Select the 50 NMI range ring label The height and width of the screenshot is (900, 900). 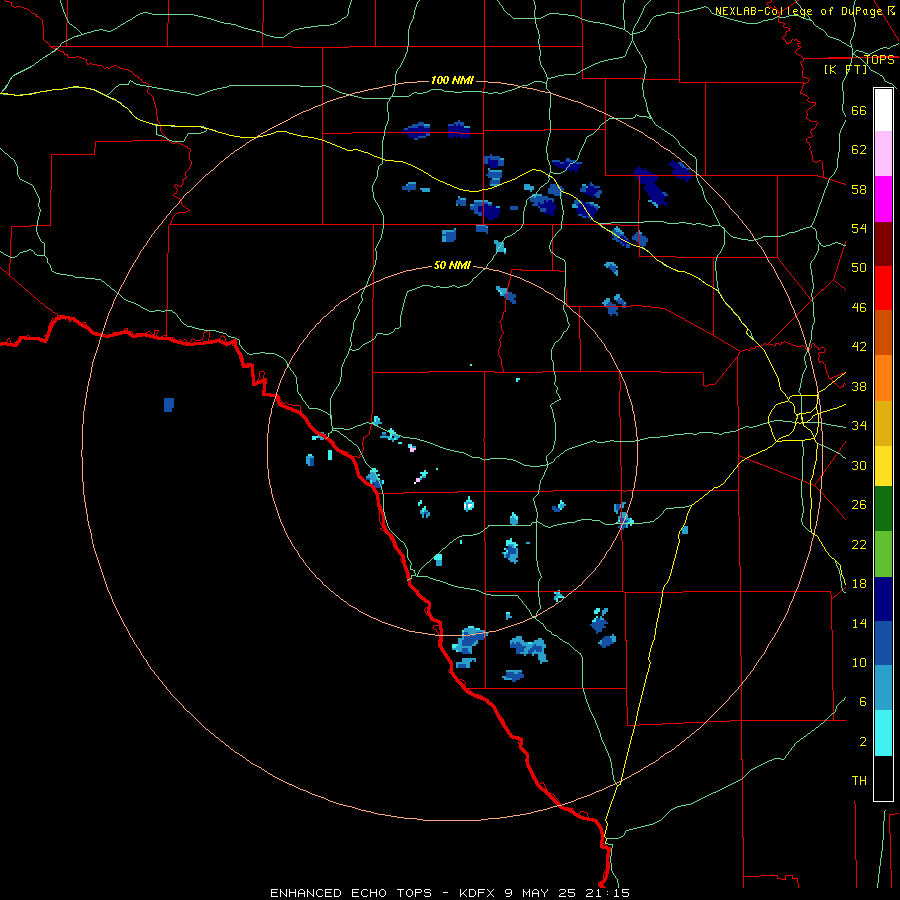pos(452,265)
